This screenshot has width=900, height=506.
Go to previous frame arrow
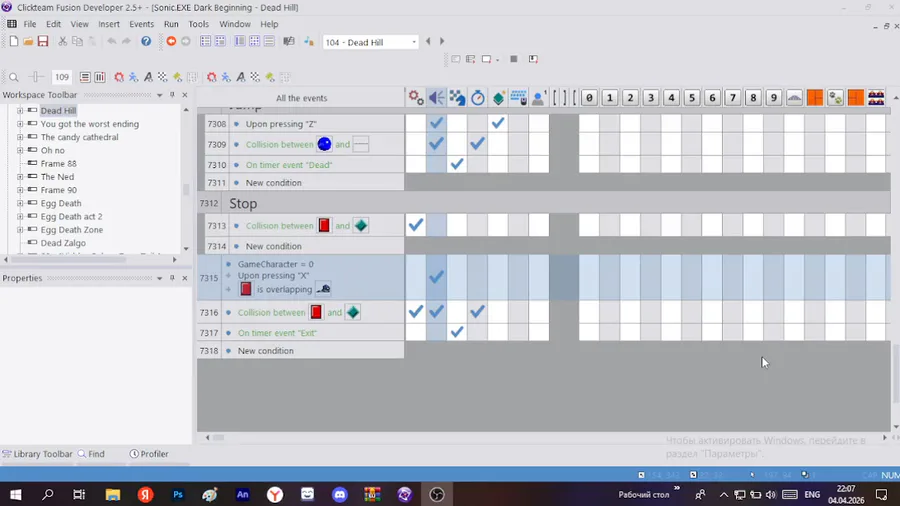coord(428,41)
